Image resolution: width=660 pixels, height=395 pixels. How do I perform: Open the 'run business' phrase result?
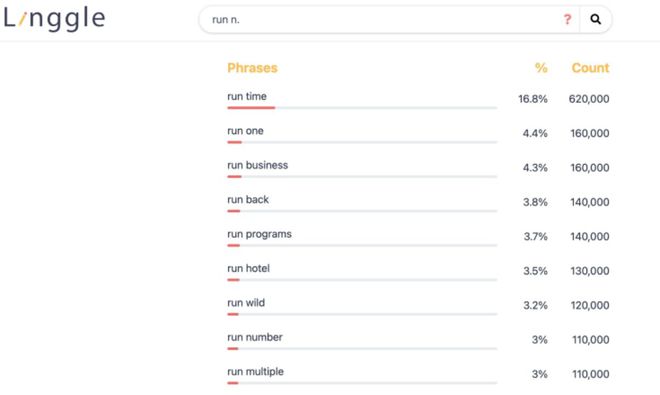point(258,165)
